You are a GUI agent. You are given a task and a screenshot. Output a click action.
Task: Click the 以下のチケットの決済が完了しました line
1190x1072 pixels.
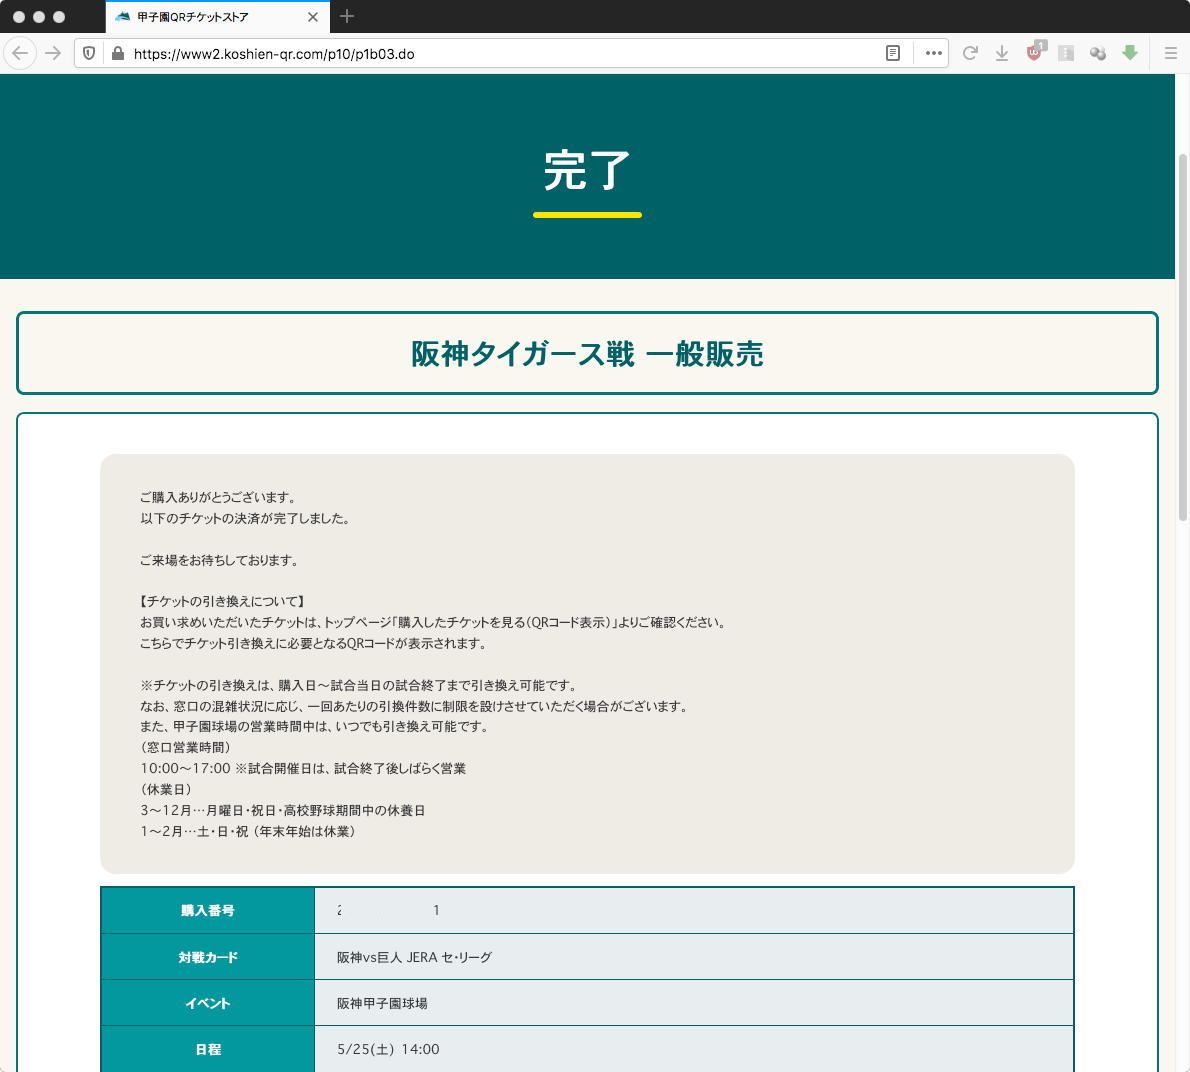[246, 519]
